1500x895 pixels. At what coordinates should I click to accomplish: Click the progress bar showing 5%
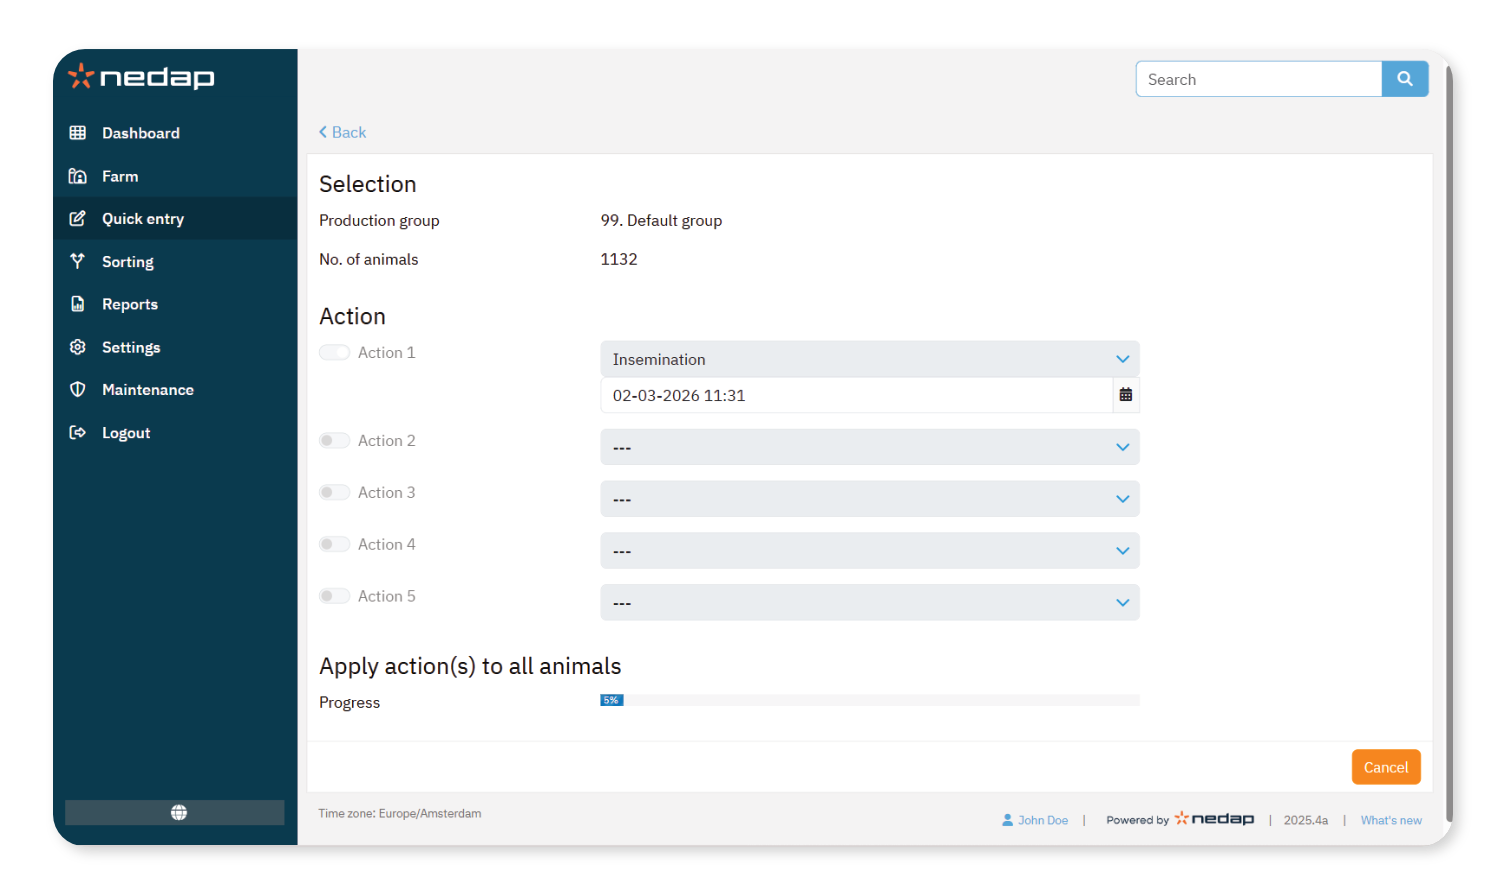pos(869,700)
